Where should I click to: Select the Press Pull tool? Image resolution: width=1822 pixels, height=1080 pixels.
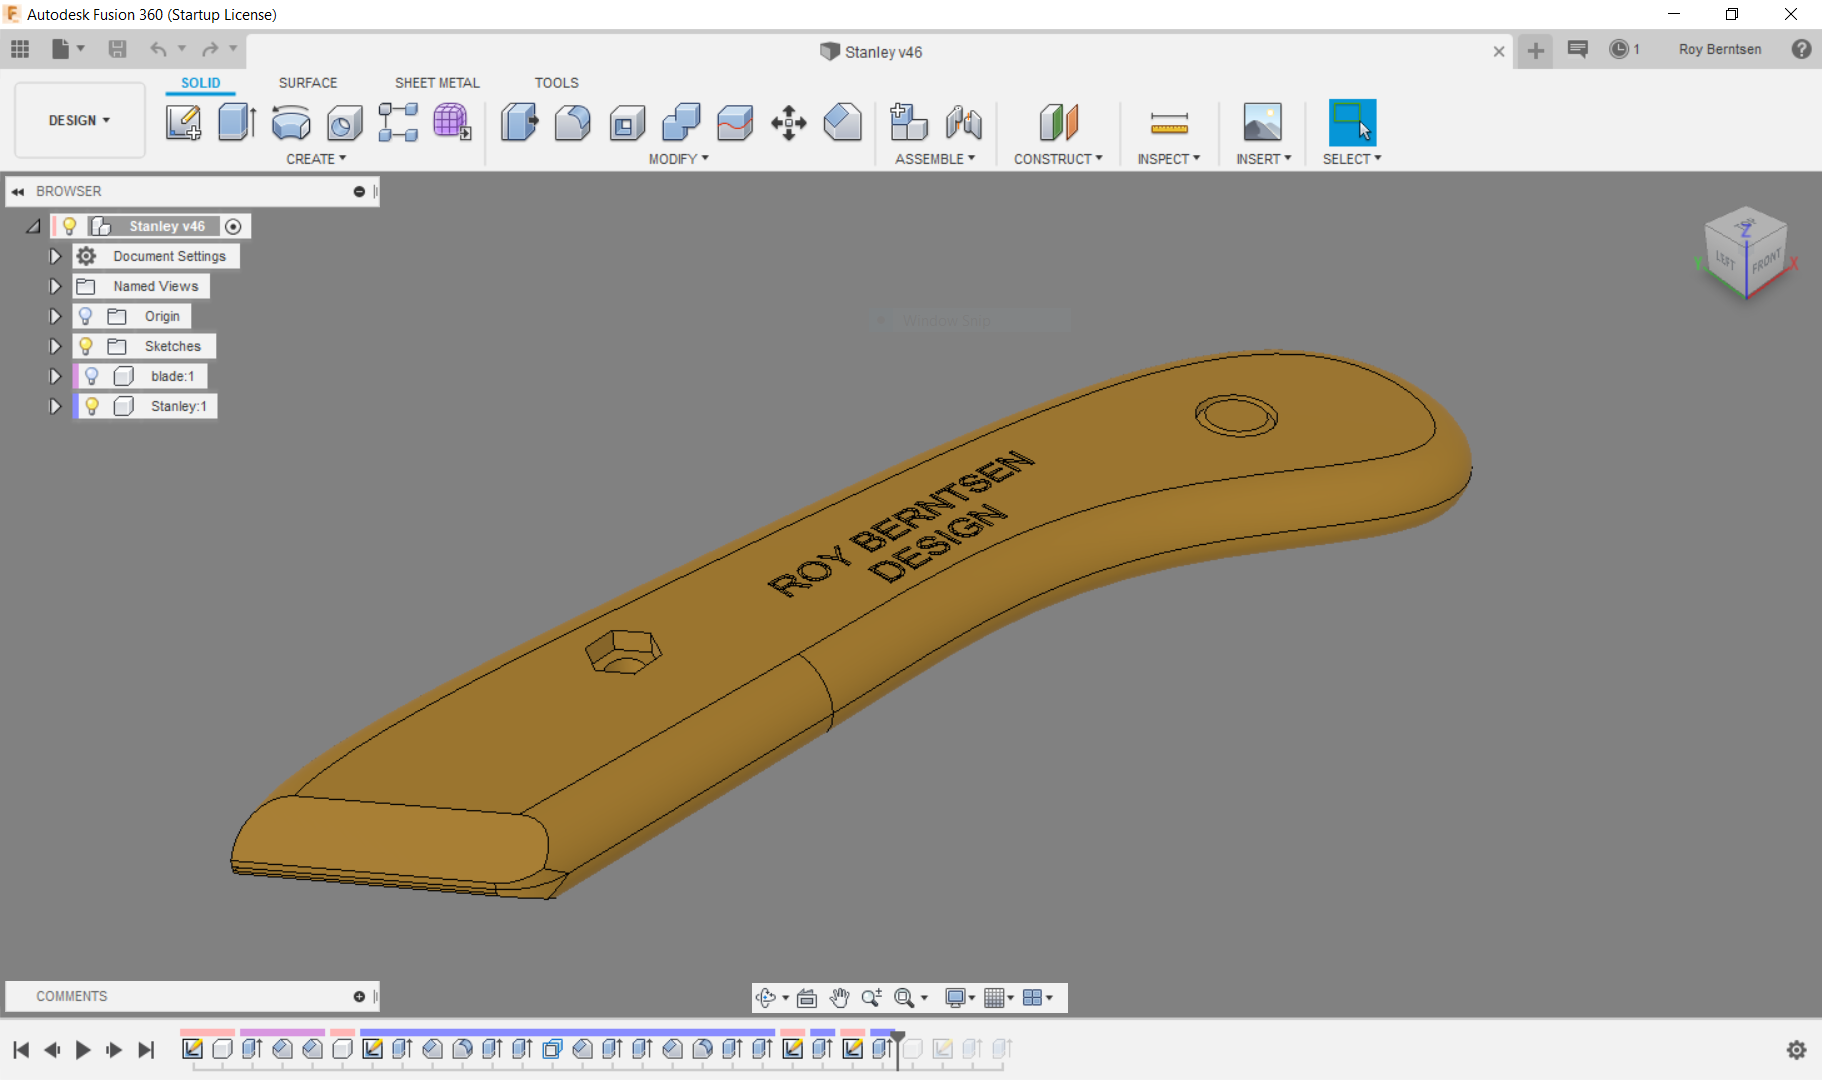point(519,122)
